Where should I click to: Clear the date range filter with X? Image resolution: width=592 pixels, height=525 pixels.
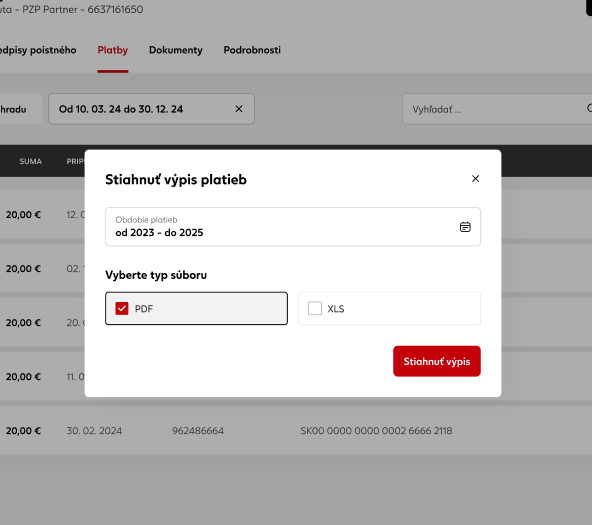pos(239,109)
